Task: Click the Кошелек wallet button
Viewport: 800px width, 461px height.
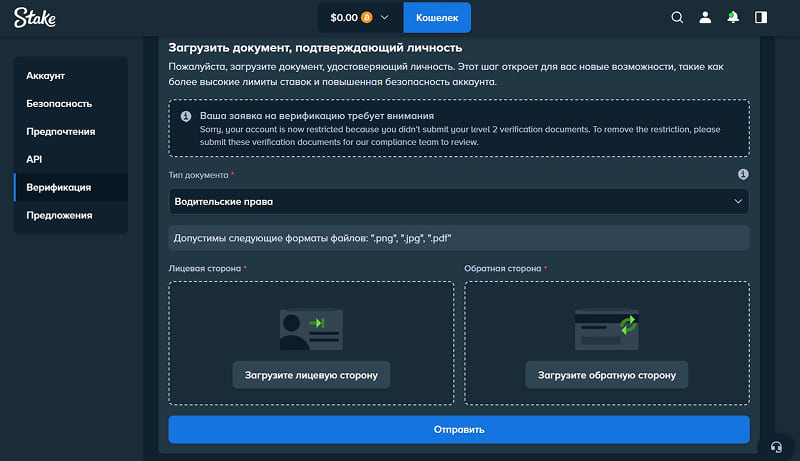Action: tap(436, 17)
